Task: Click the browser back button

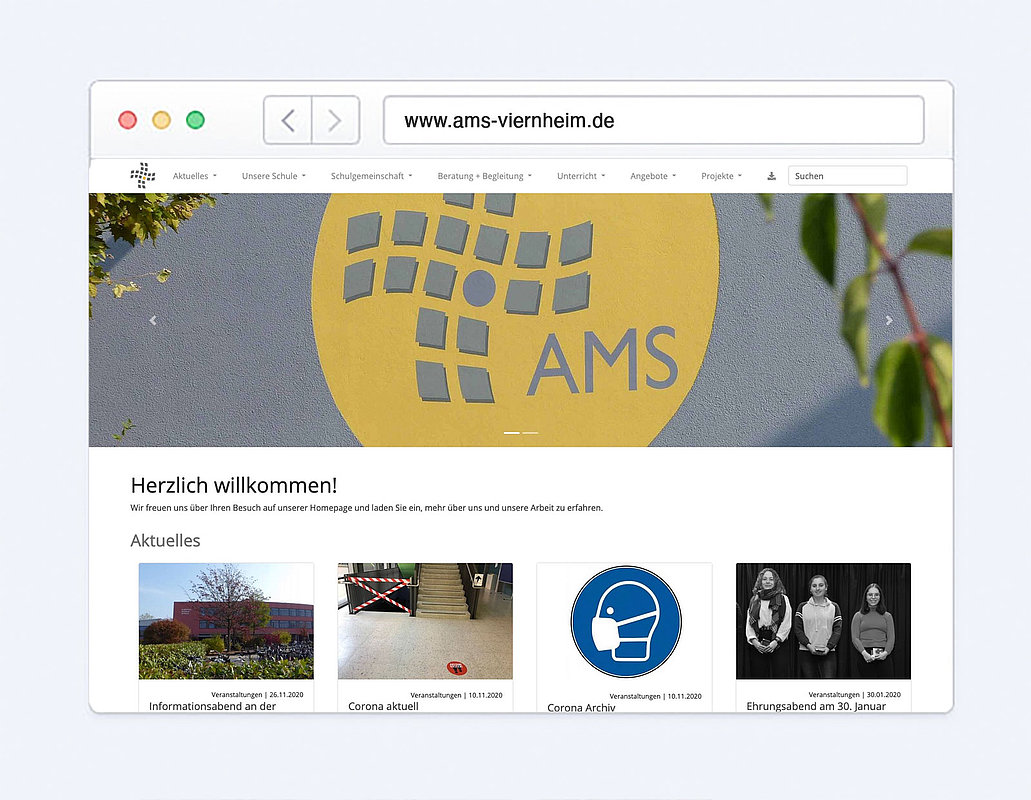Action: click(288, 121)
